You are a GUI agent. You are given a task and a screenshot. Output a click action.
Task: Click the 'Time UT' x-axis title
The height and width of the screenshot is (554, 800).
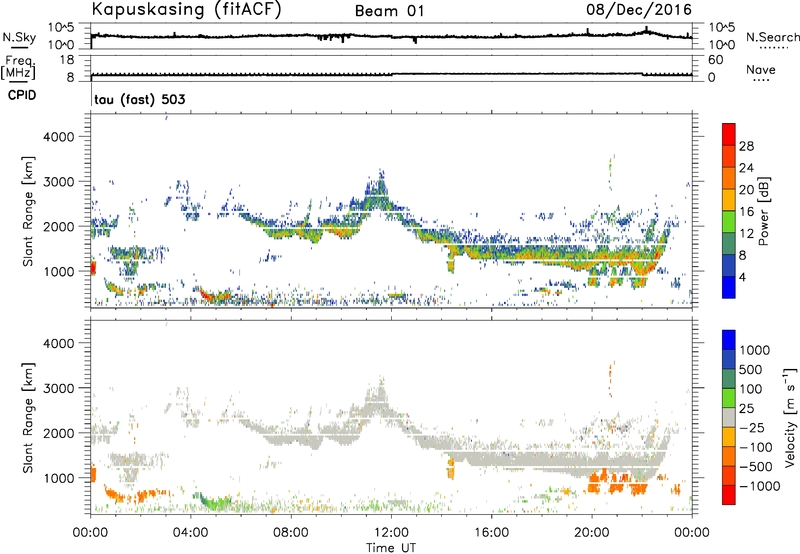click(391, 548)
